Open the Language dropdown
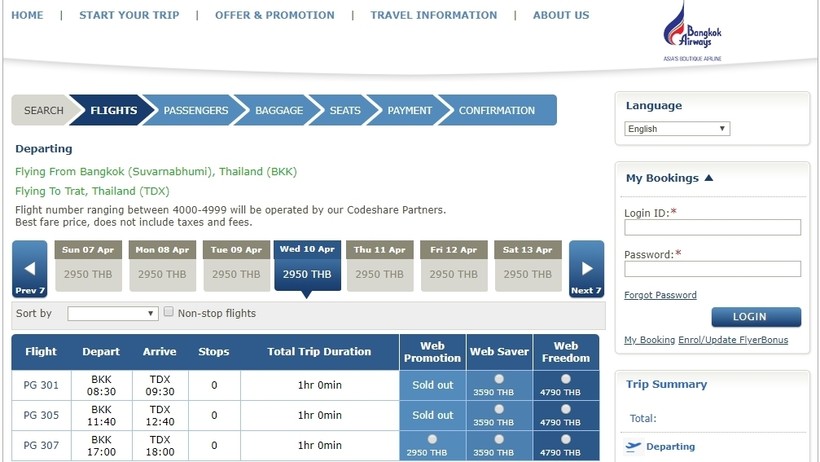 click(677, 129)
